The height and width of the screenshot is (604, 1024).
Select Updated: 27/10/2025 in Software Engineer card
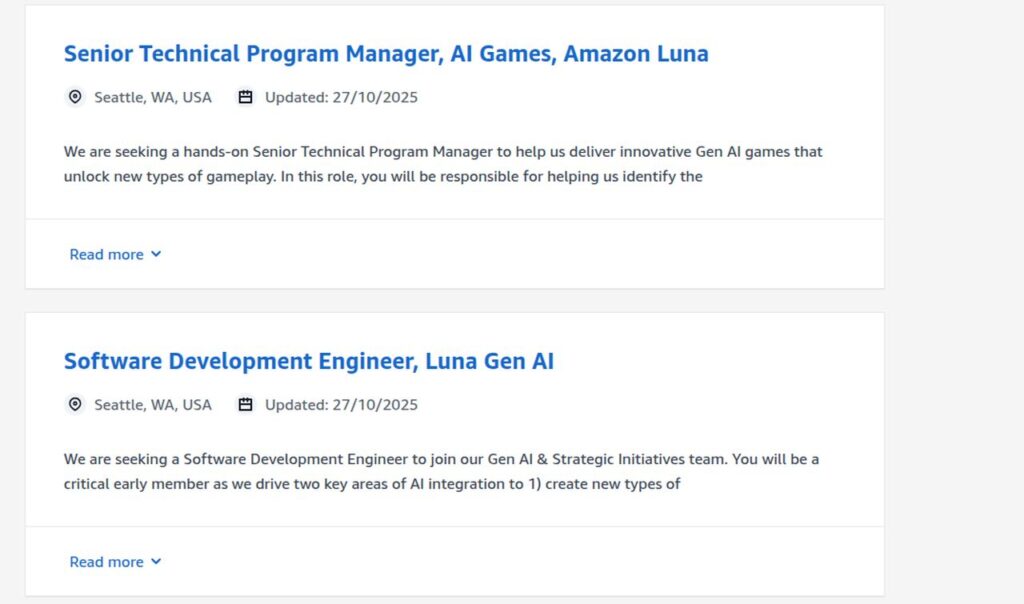pos(341,405)
